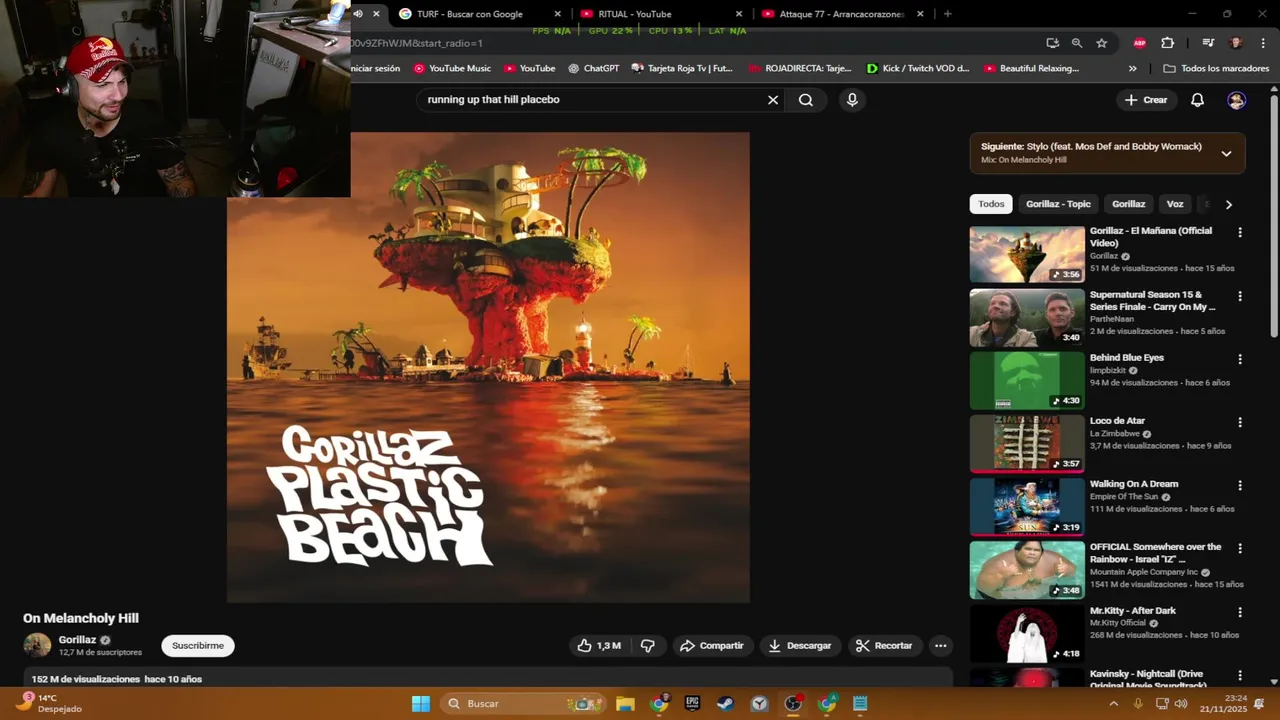The height and width of the screenshot is (720, 1280).
Task: Open options for Supernatural Season 15 video
Action: (x=1240, y=296)
